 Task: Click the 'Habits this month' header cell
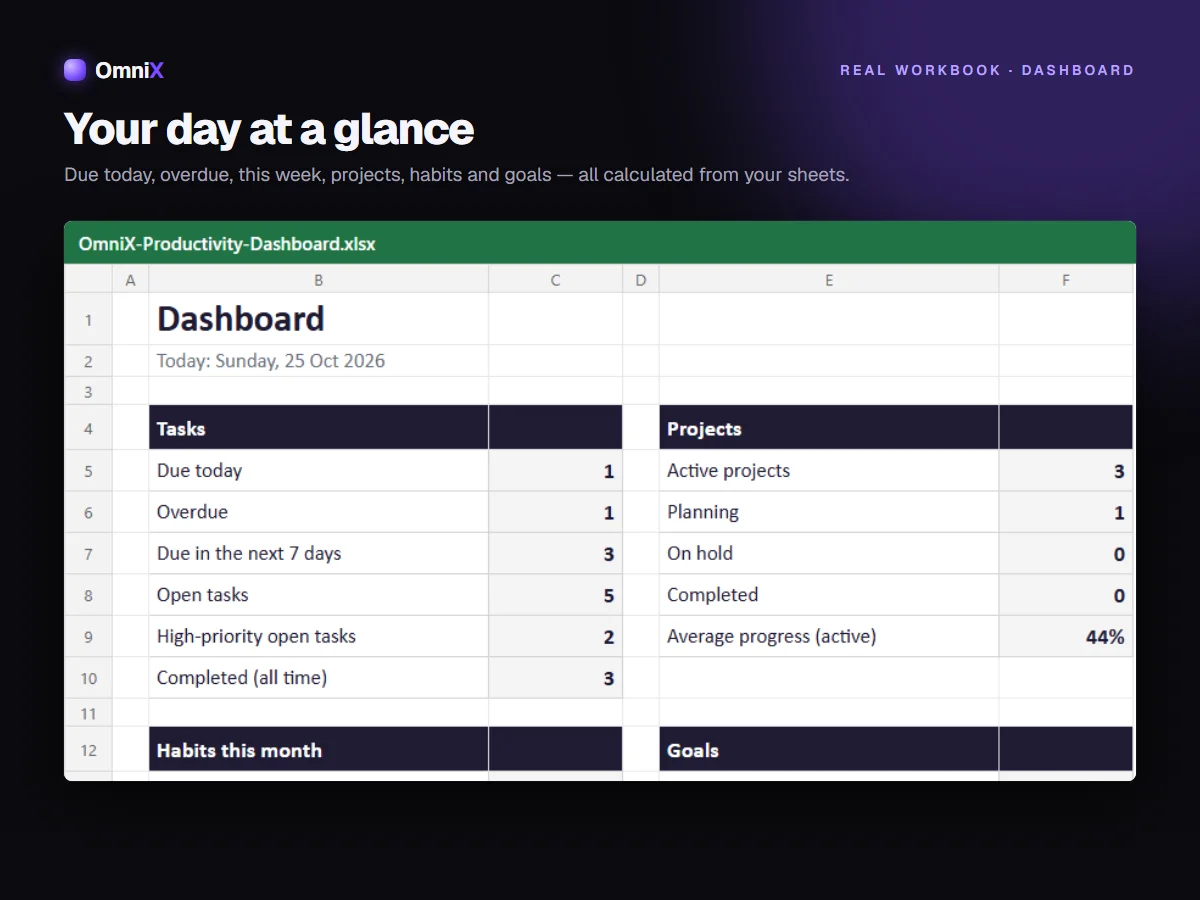[318, 750]
